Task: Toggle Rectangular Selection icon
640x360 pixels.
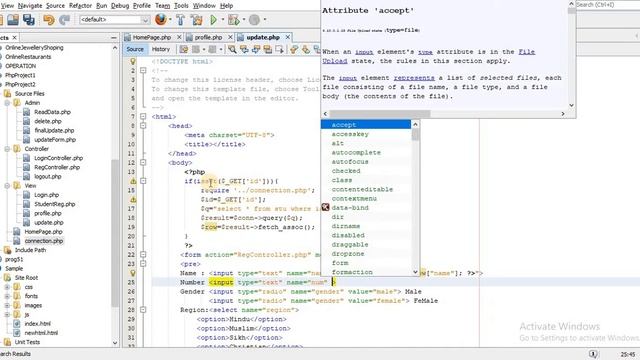Action: pos(280,49)
